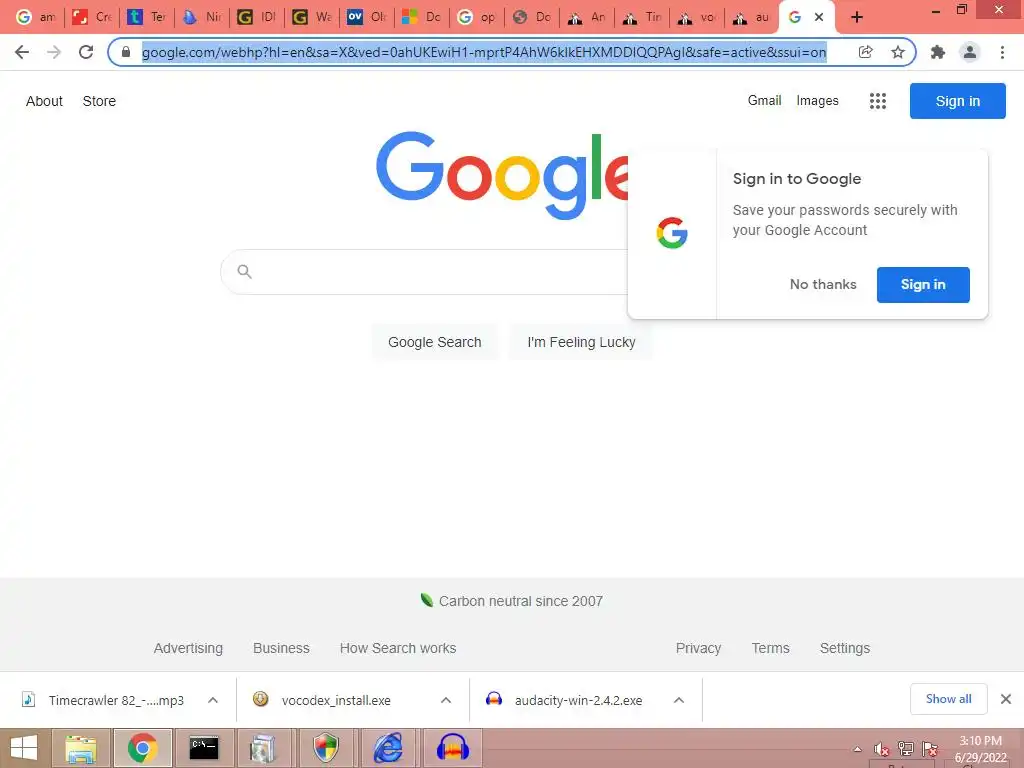Open the Chrome profile avatar

[x=970, y=52]
